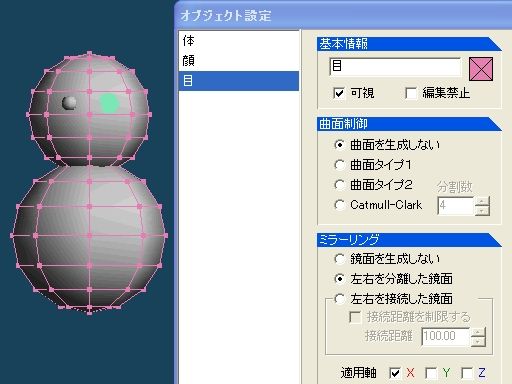
Task: Enable the Y axis mirroring checkbox
Action: 431,373
